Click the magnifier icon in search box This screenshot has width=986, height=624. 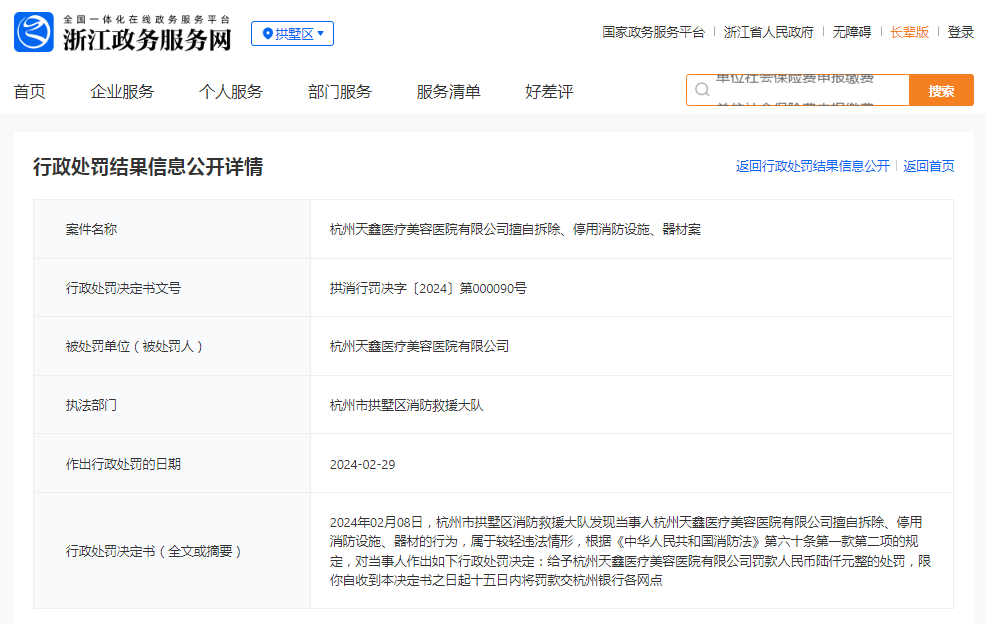(x=702, y=90)
